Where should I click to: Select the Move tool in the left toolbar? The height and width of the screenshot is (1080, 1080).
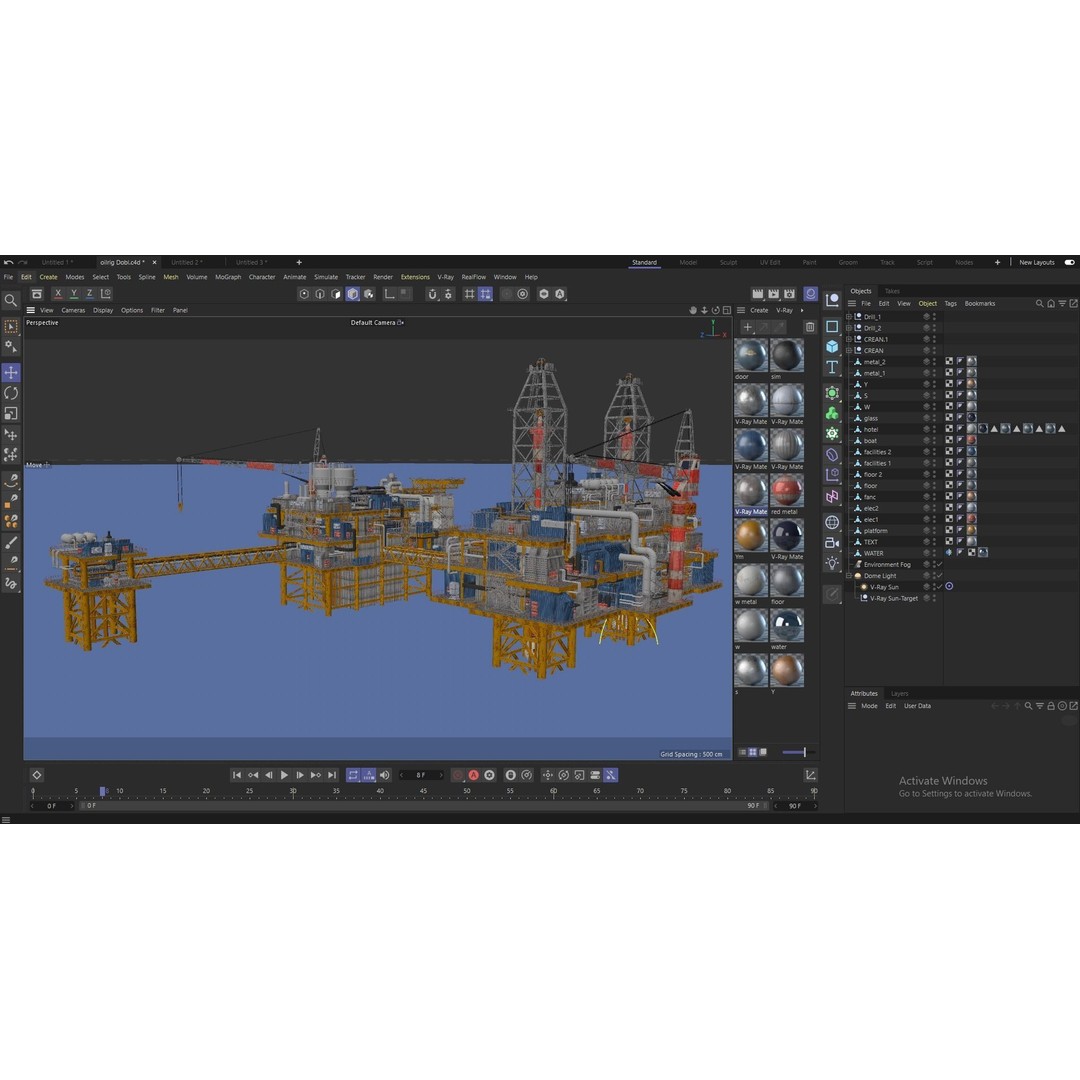11,372
